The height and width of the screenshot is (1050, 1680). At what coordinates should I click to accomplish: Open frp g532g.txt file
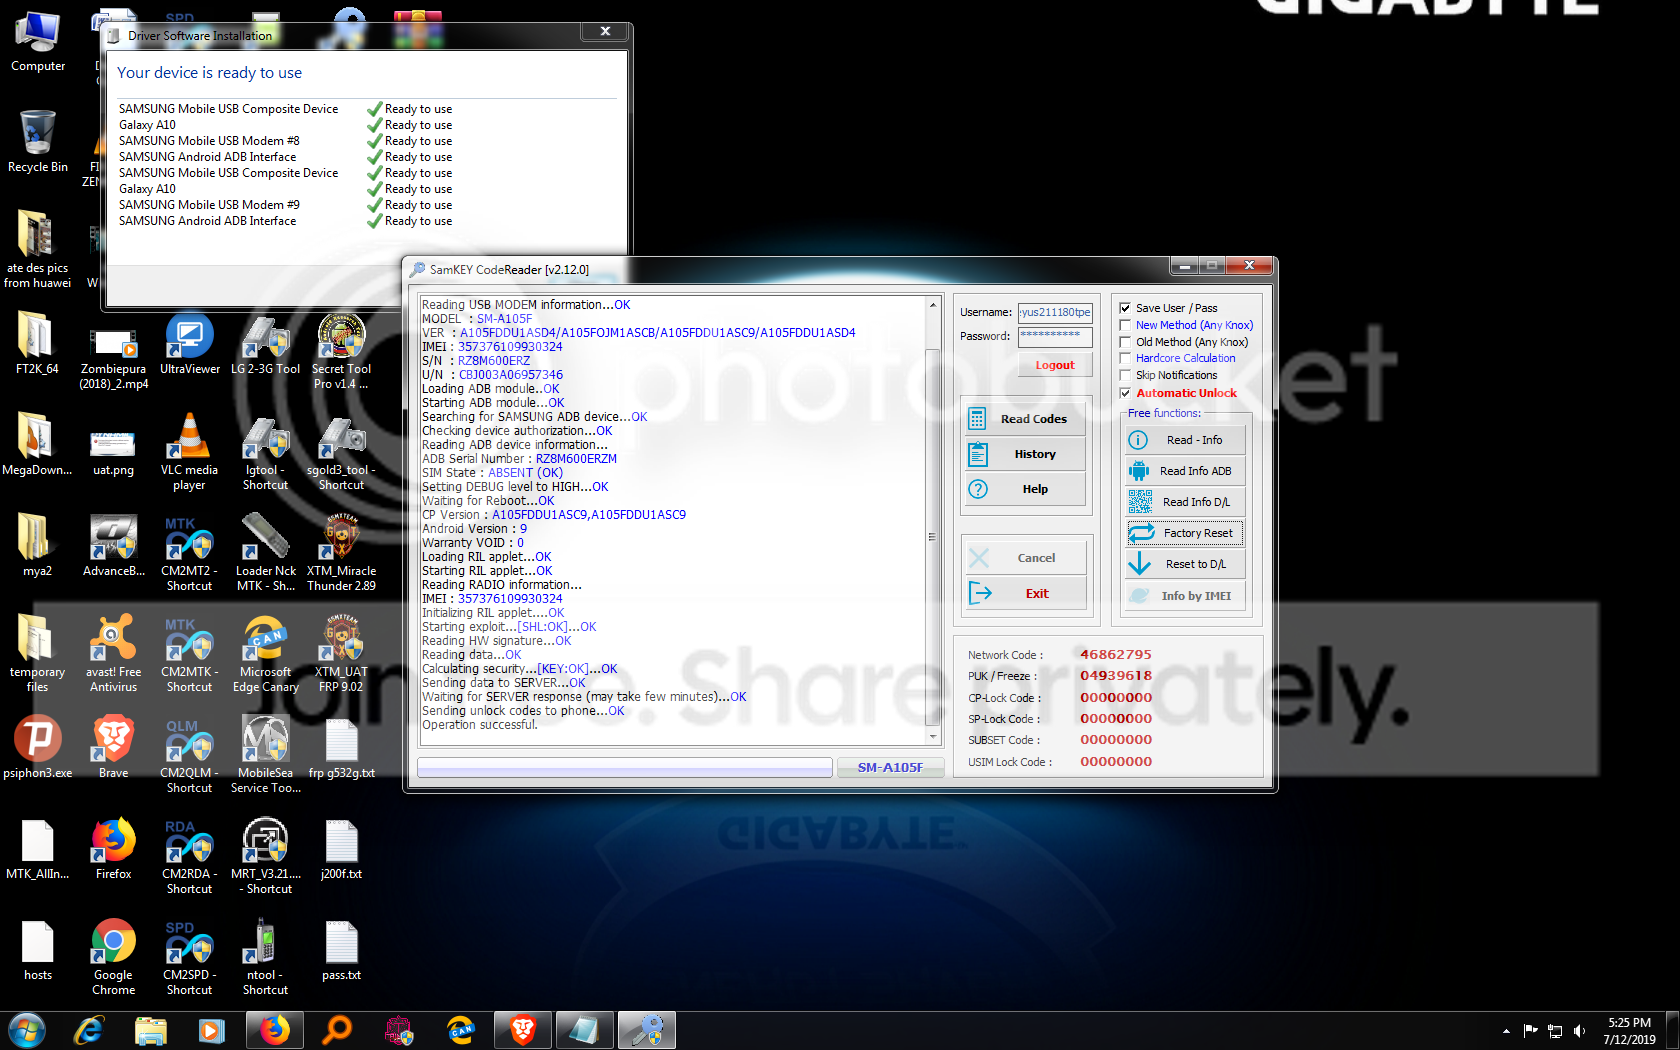coord(342,748)
